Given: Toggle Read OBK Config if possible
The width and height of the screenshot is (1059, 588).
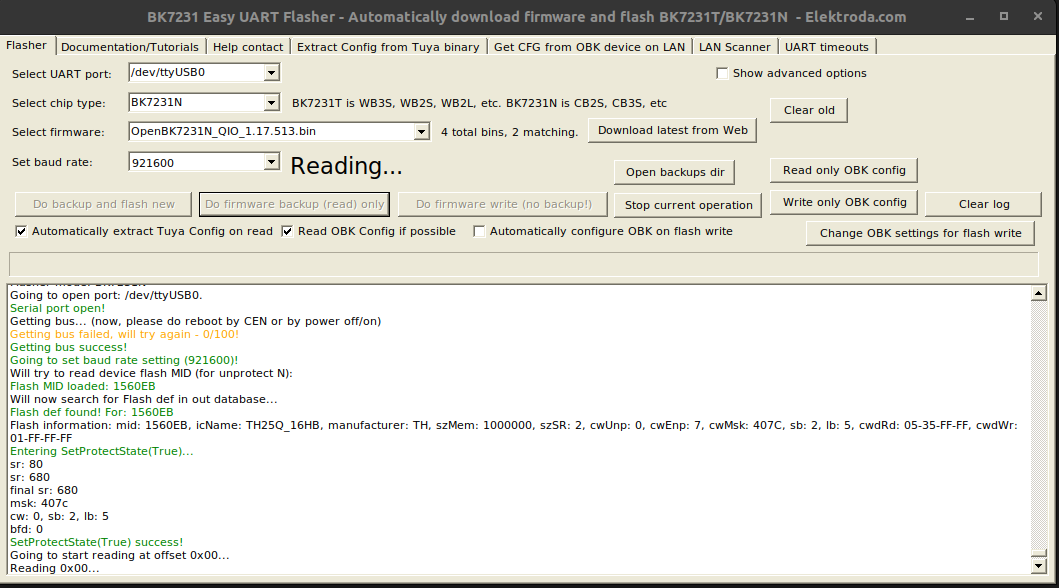Looking at the screenshot, I should click(287, 232).
